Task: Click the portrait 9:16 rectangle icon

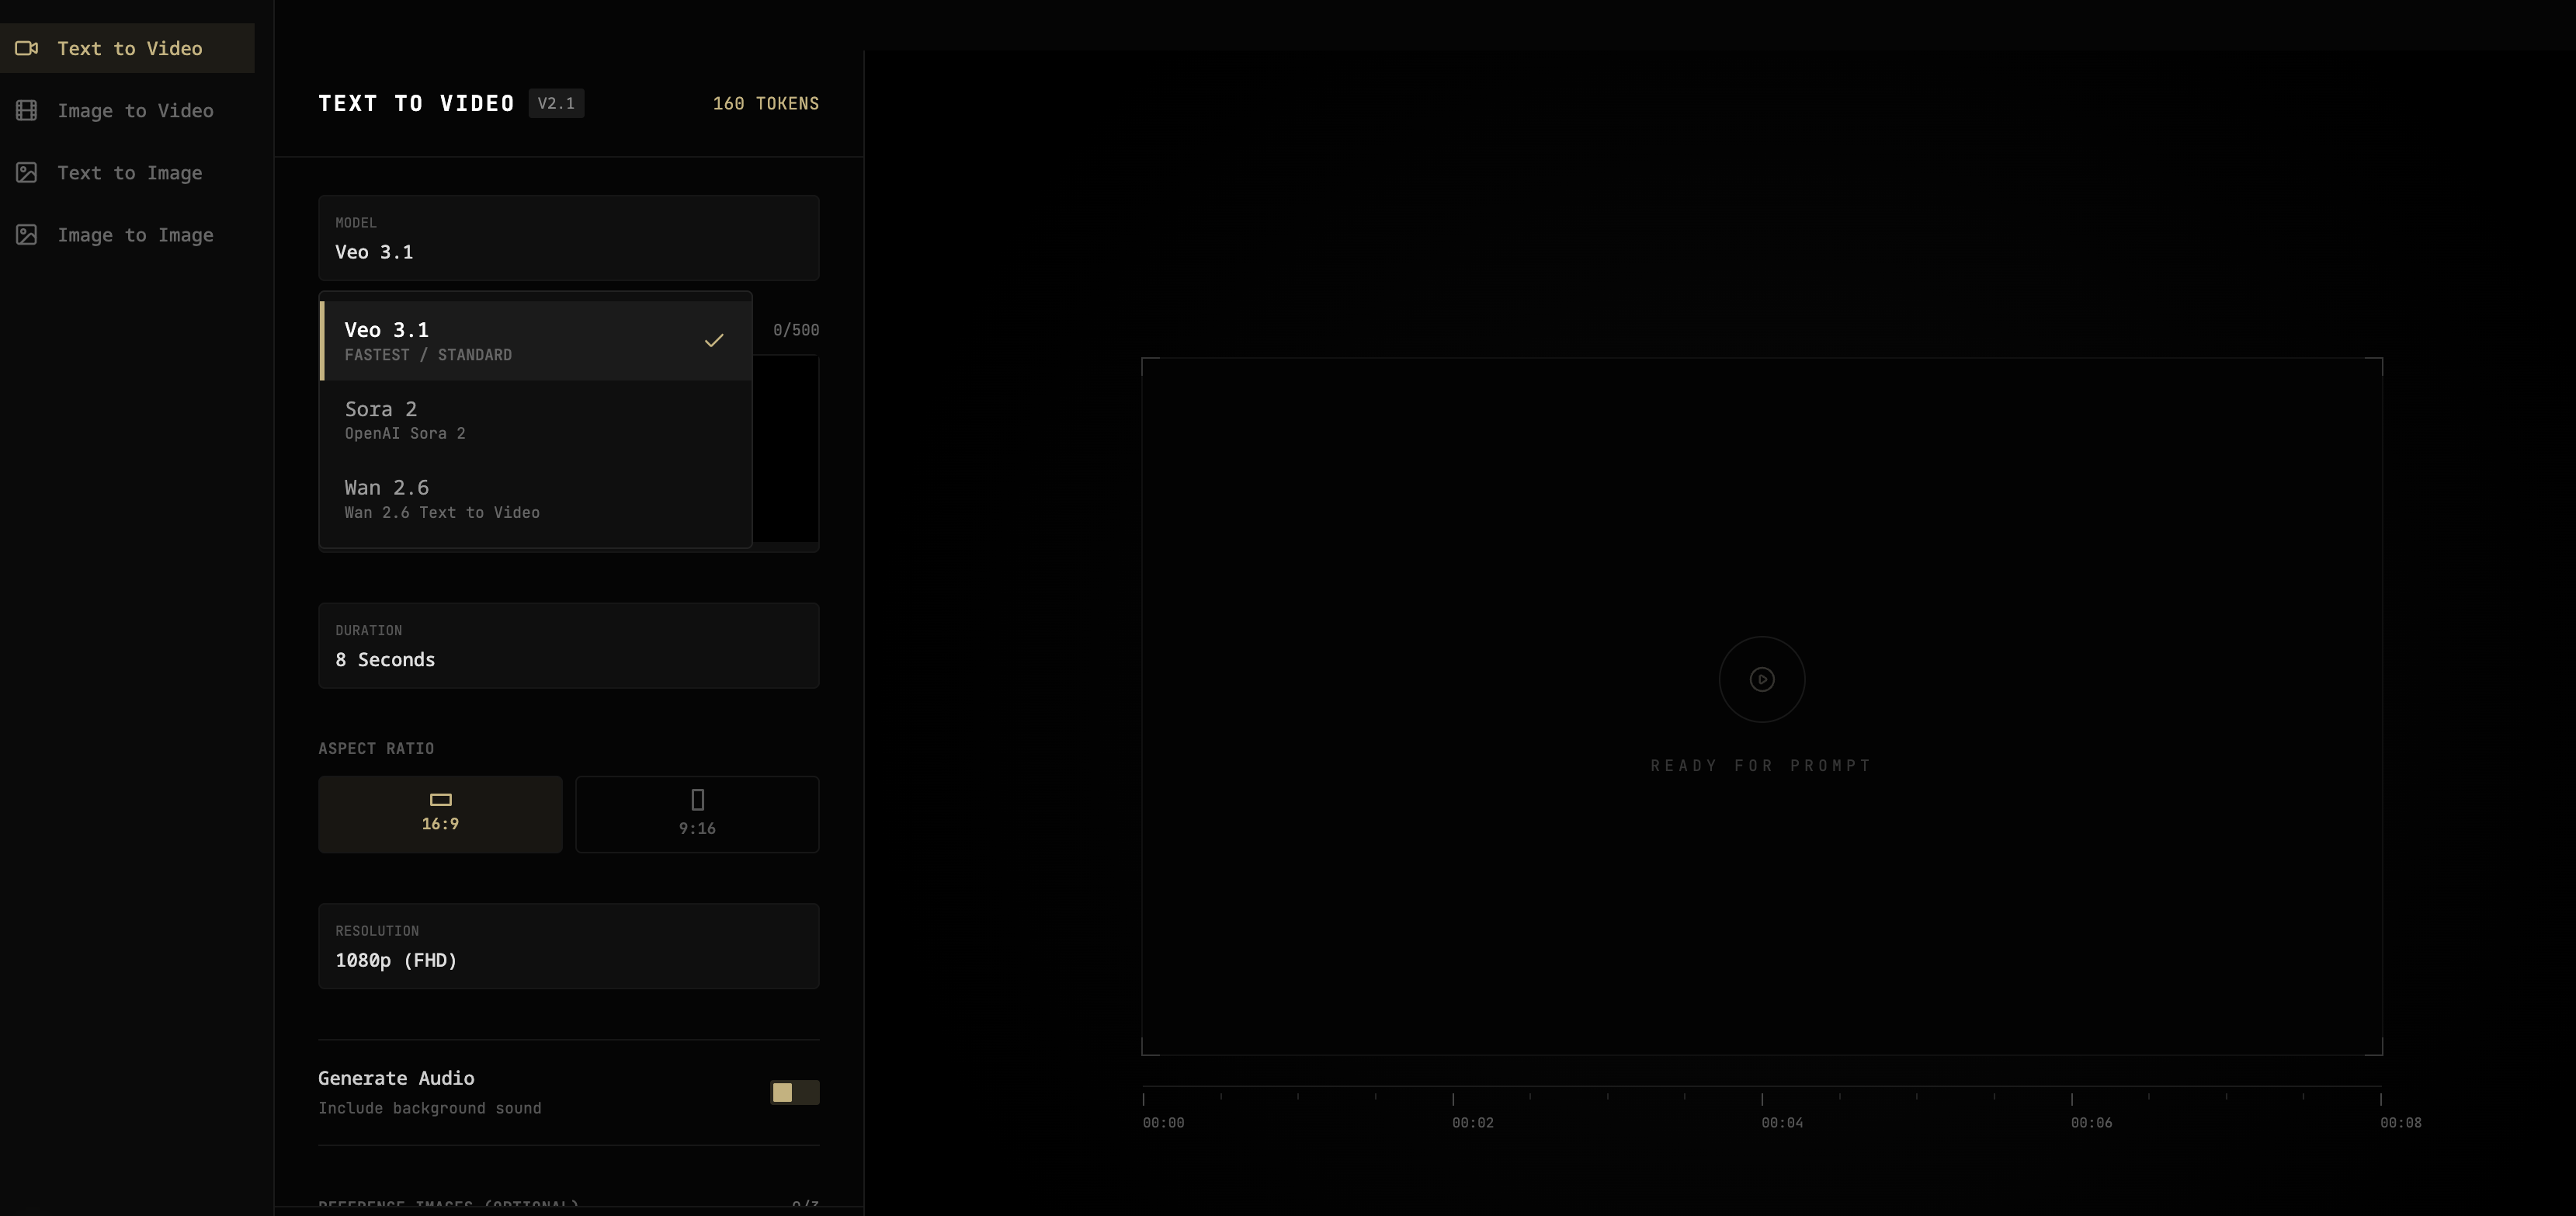Action: (697, 800)
